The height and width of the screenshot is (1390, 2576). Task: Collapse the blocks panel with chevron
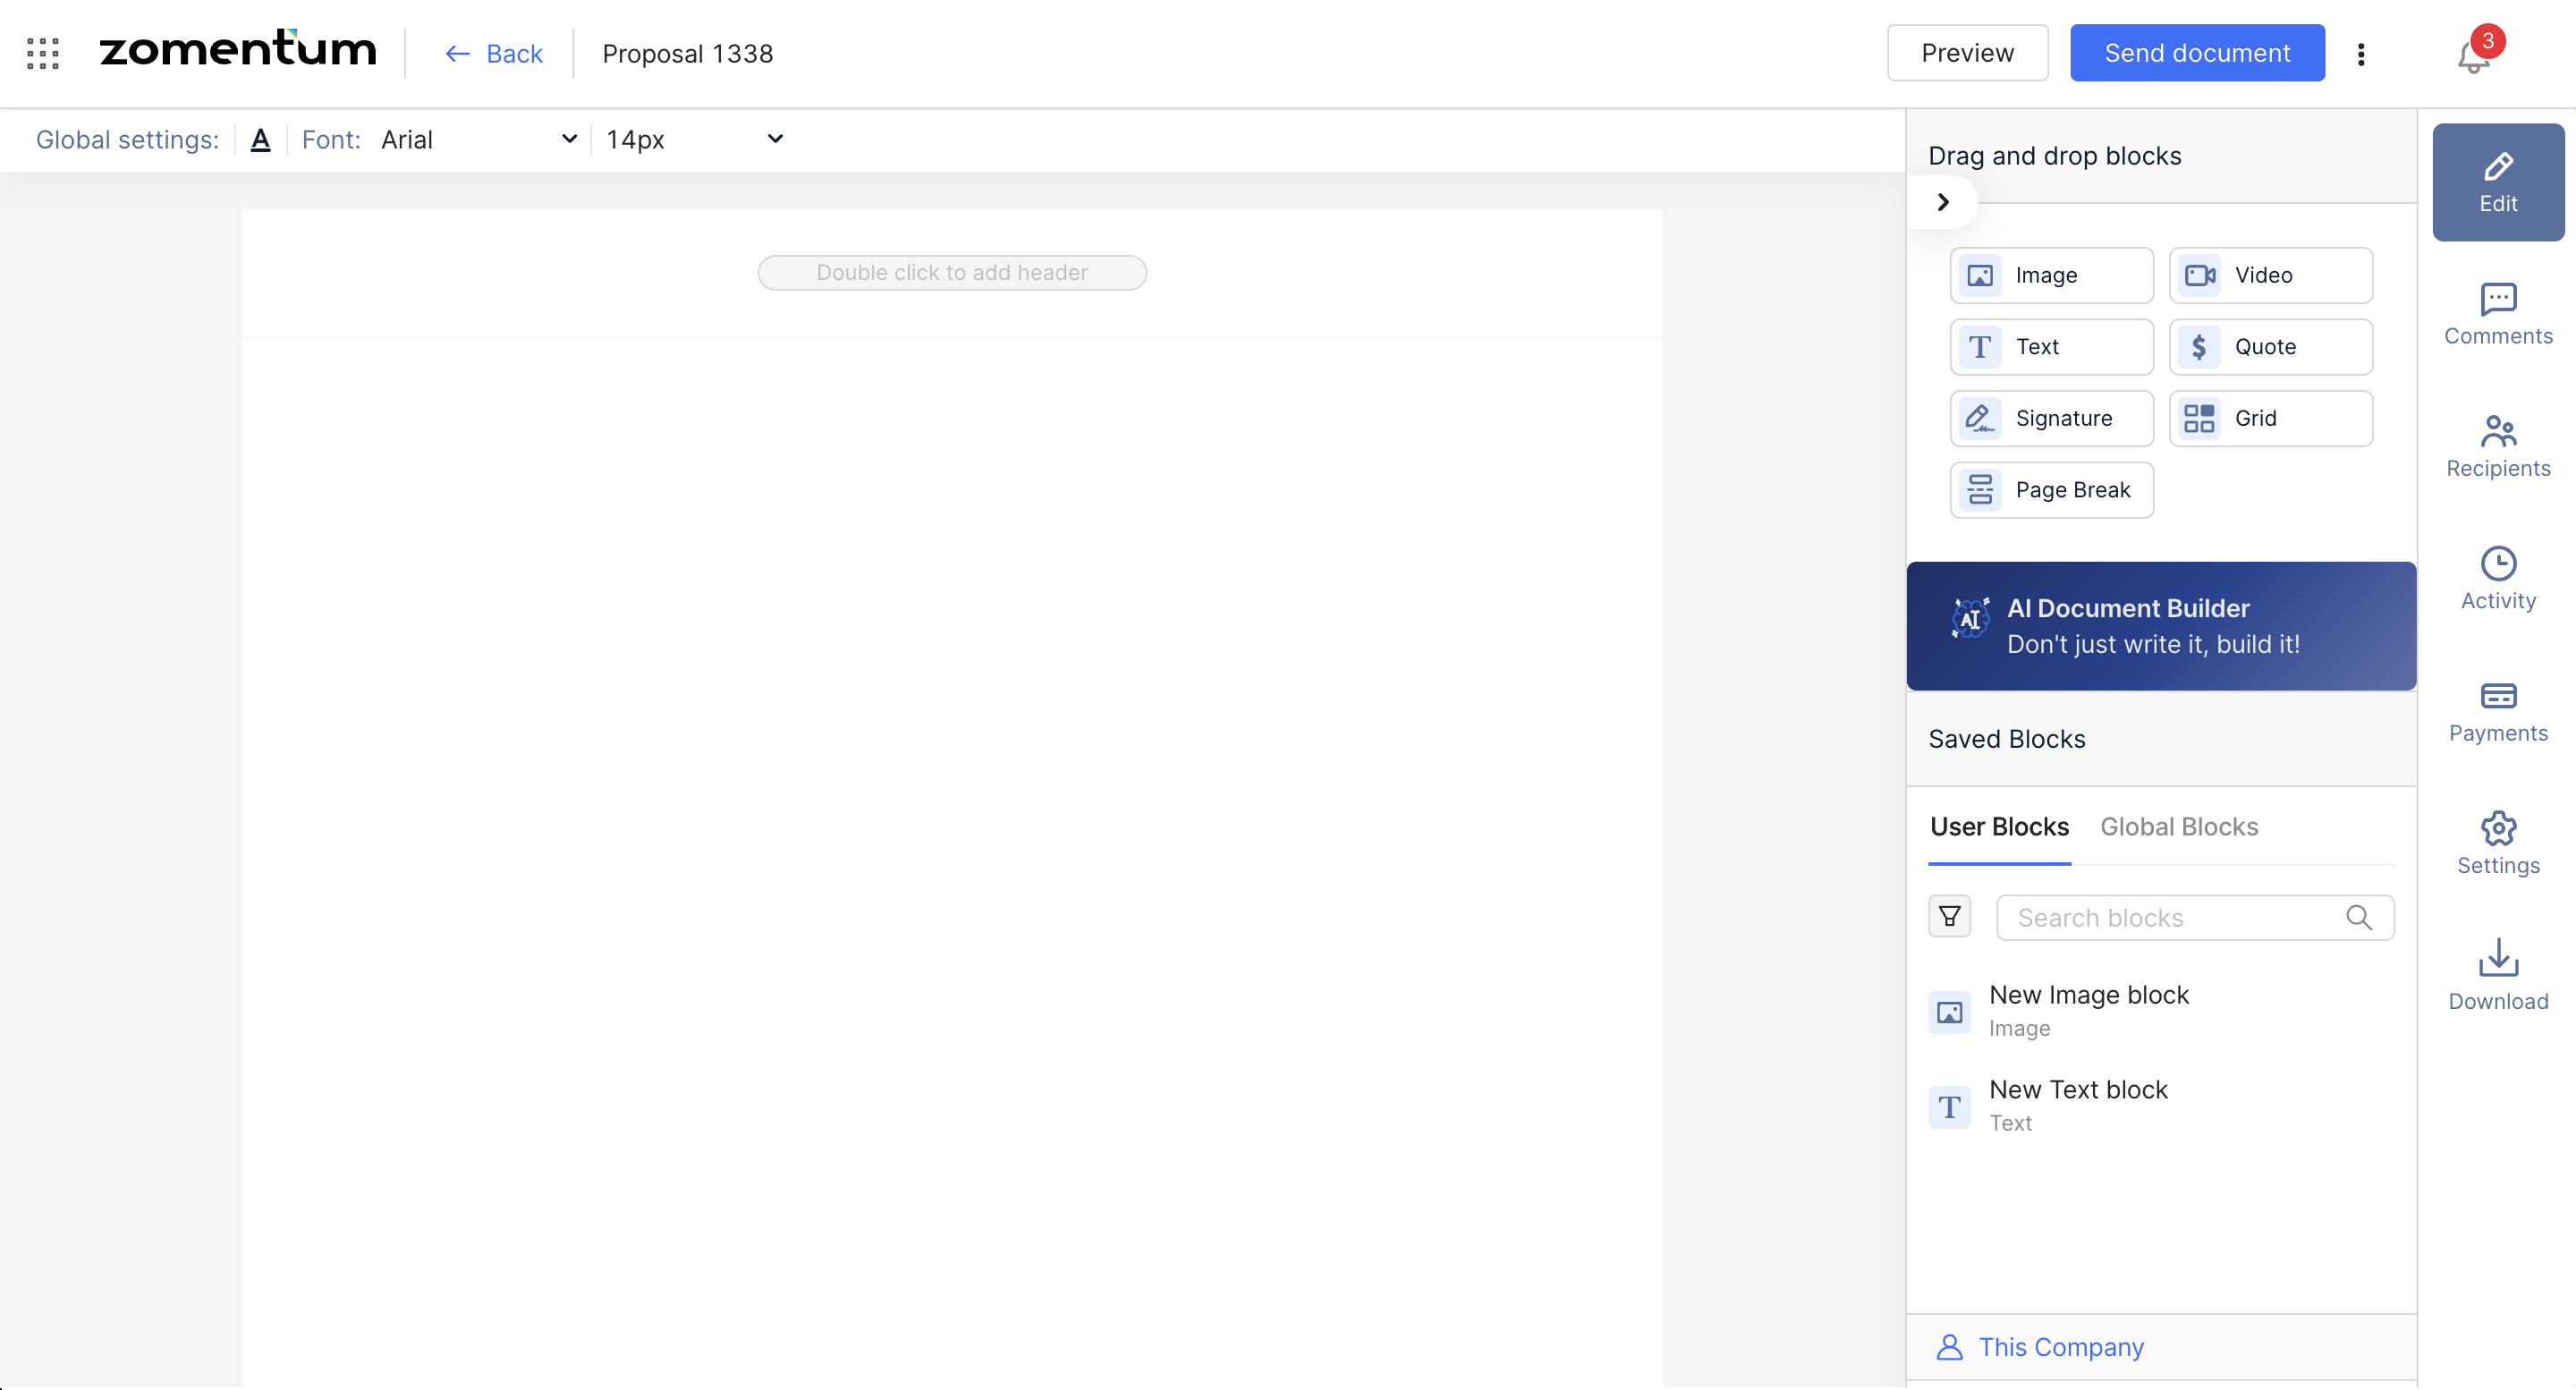click(x=1943, y=202)
